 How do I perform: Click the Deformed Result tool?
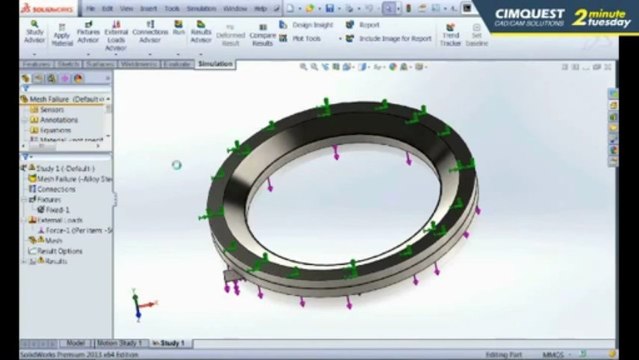(230, 35)
